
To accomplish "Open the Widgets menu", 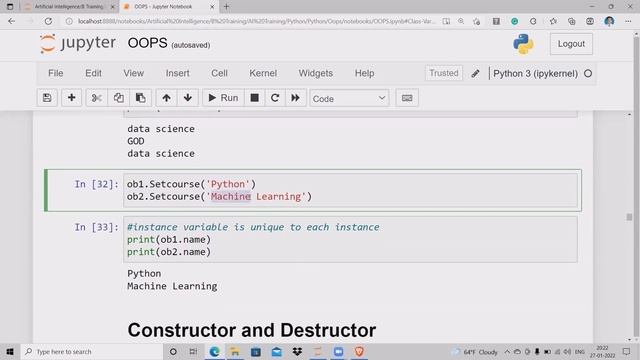I will 316,73.
